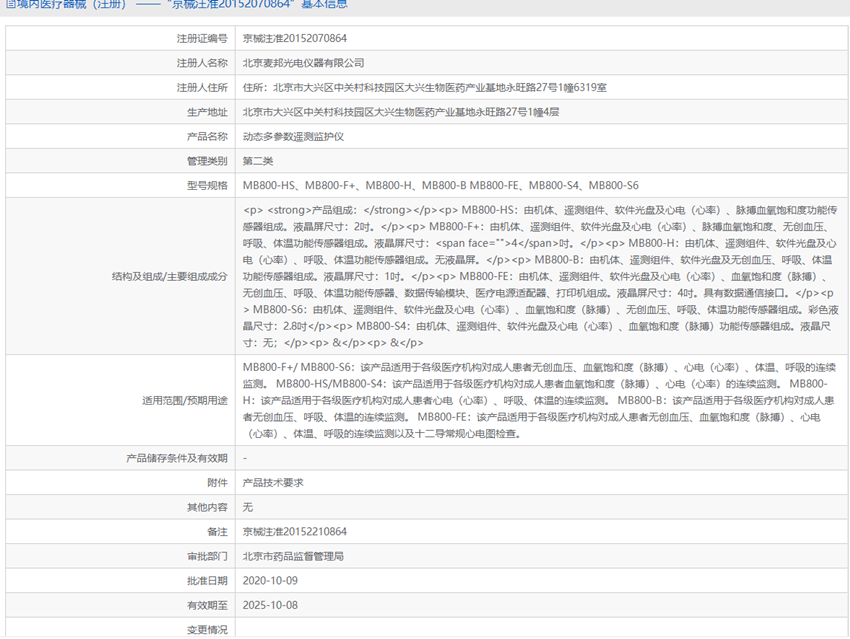Click the intended use paragraph starting MB800-F+/
This screenshot has width=850, height=639.
tap(539, 401)
